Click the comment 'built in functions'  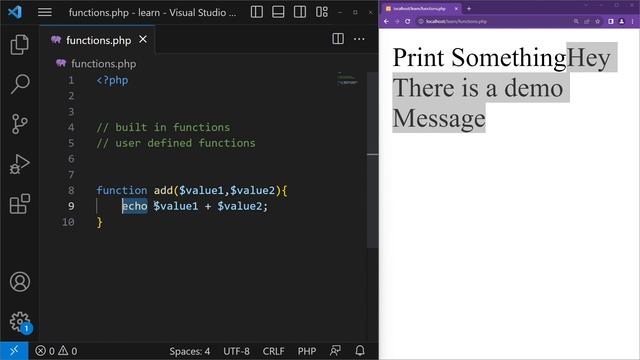[x=173, y=127]
